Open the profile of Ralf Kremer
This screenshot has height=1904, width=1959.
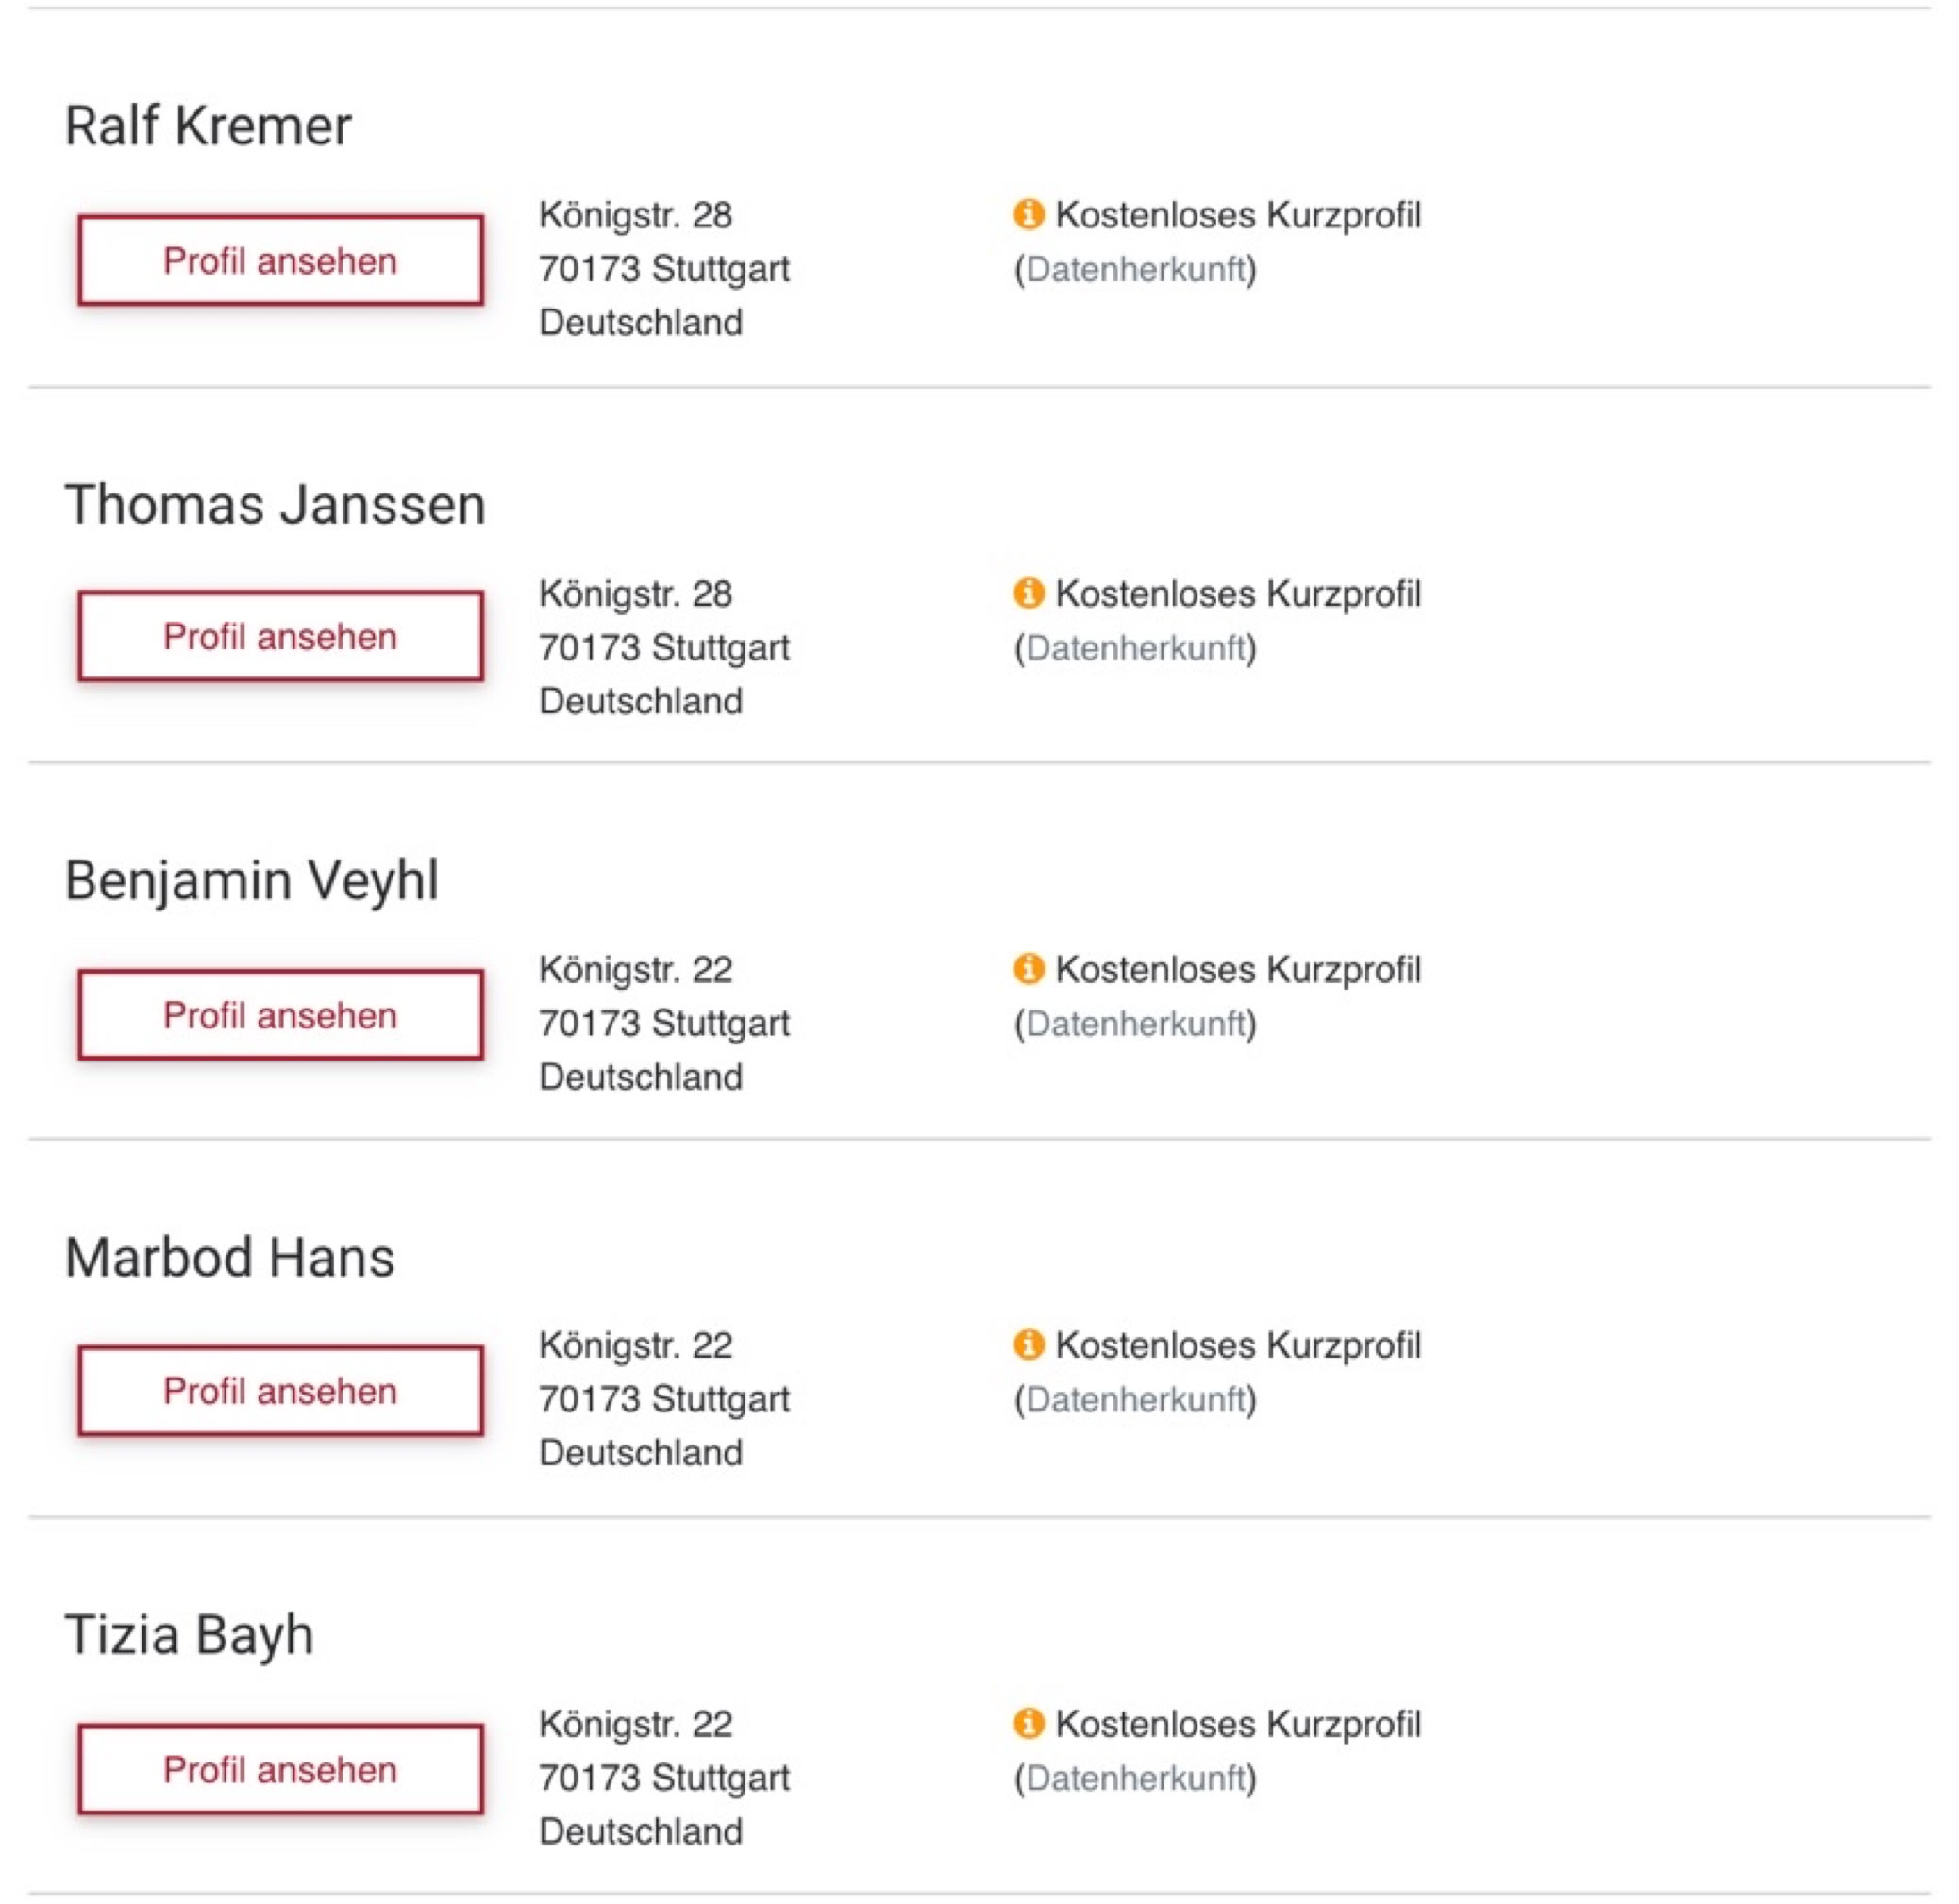281,261
